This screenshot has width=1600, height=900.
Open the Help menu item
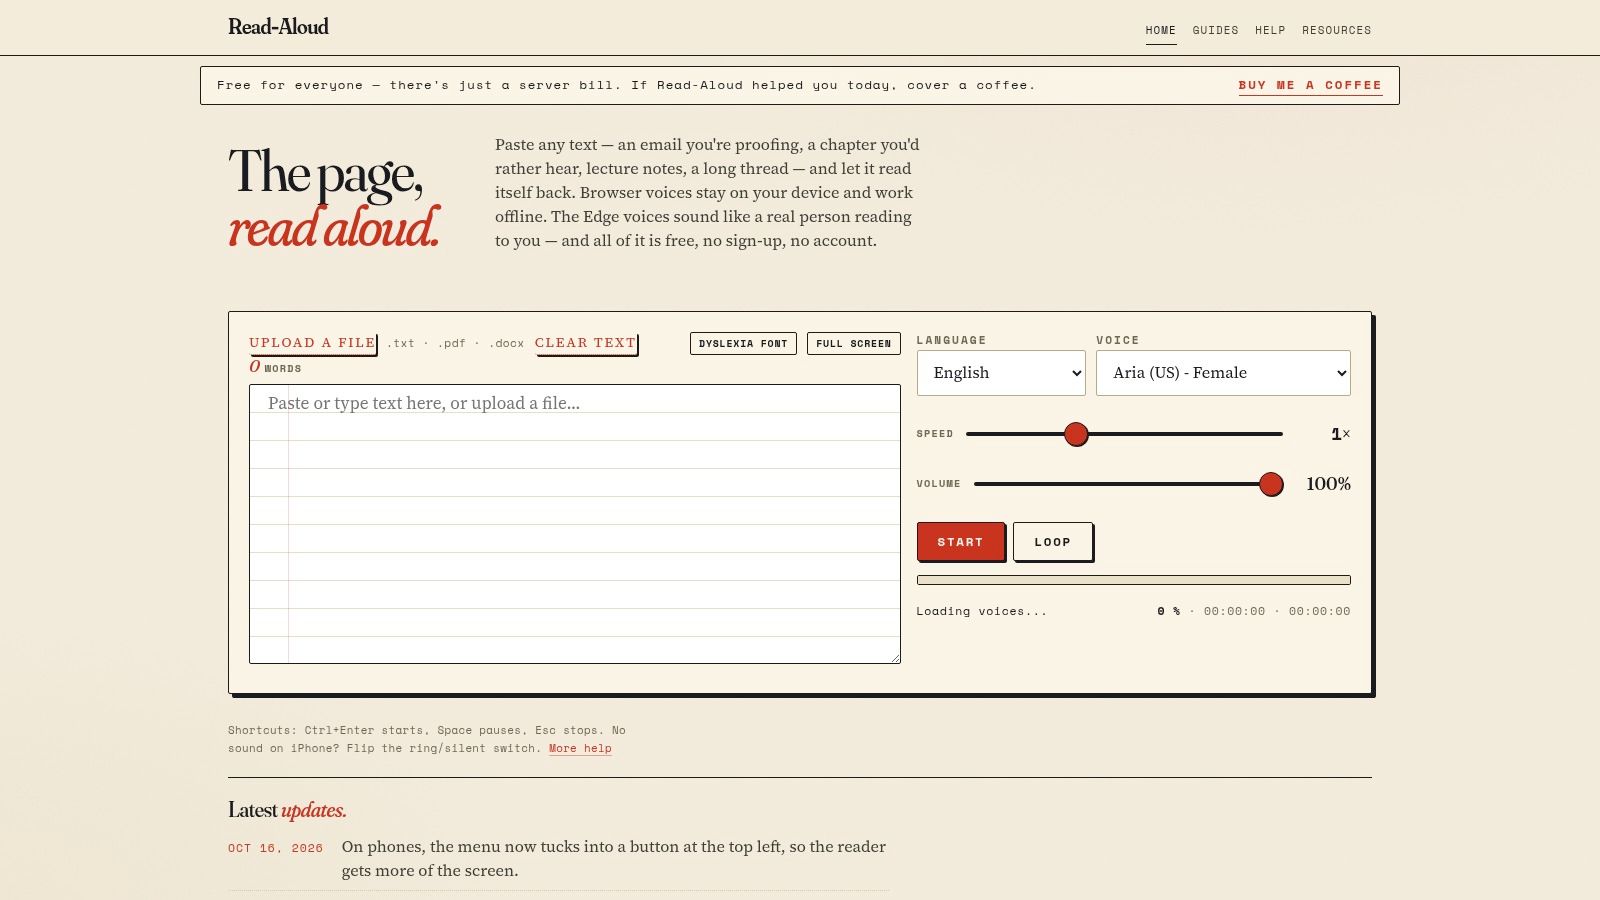[x=1270, y=30]
